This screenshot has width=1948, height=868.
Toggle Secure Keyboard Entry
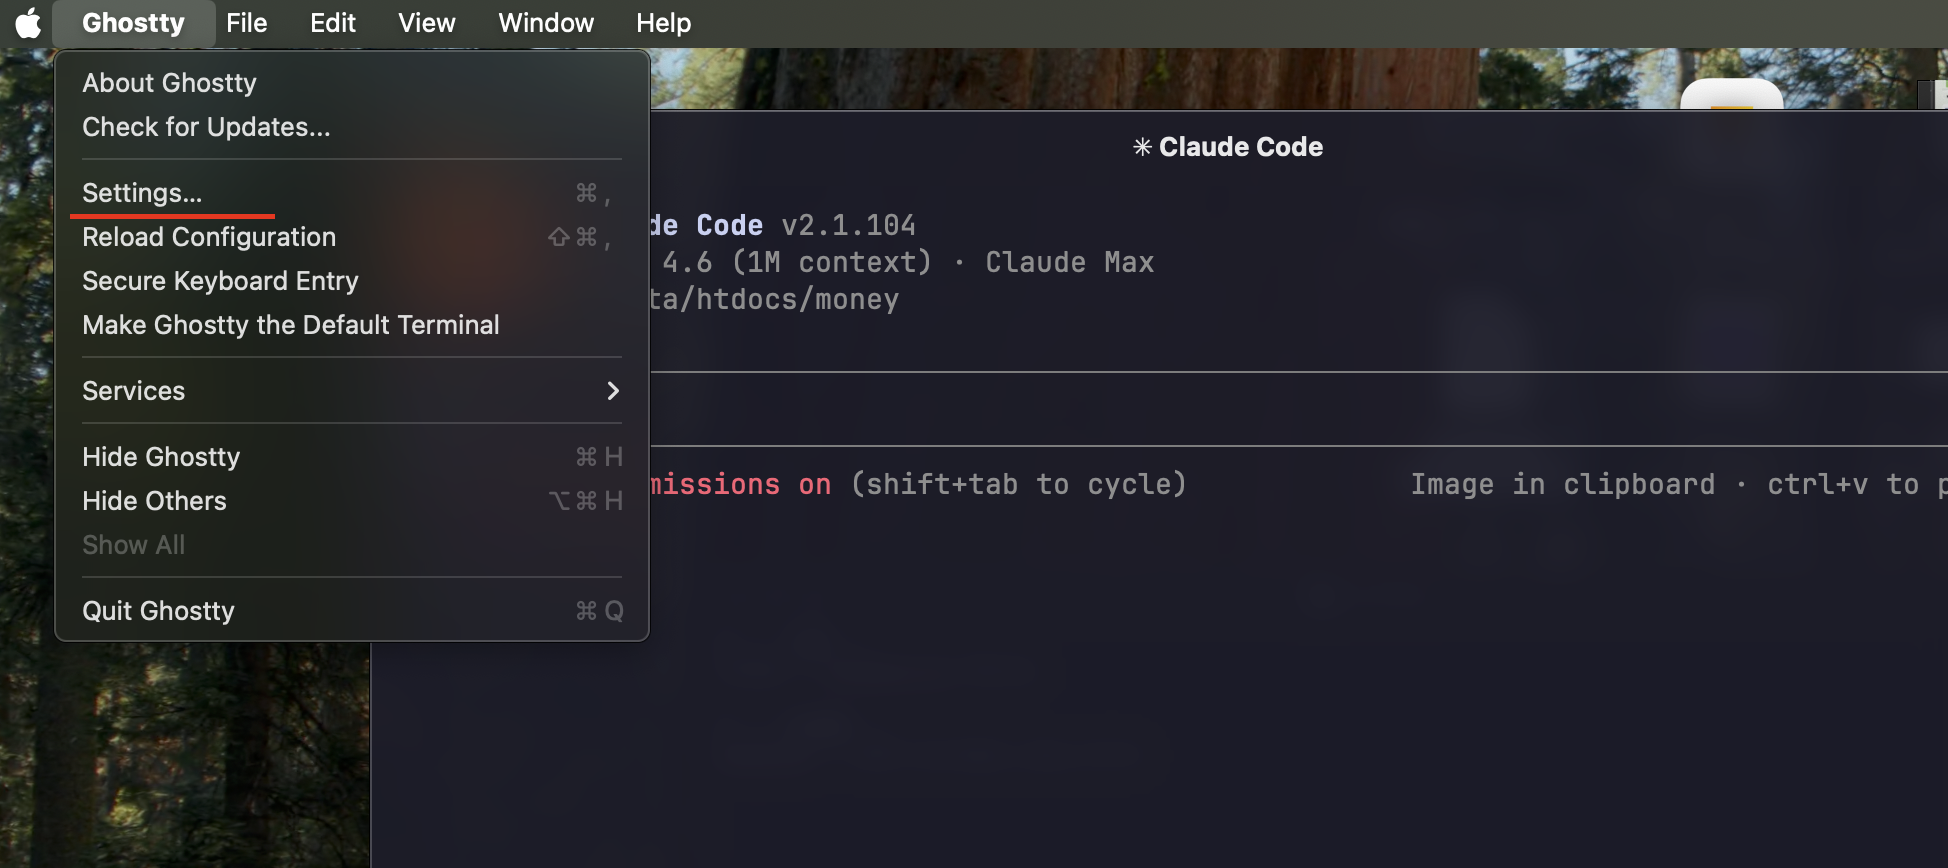(x=220, y=281)
